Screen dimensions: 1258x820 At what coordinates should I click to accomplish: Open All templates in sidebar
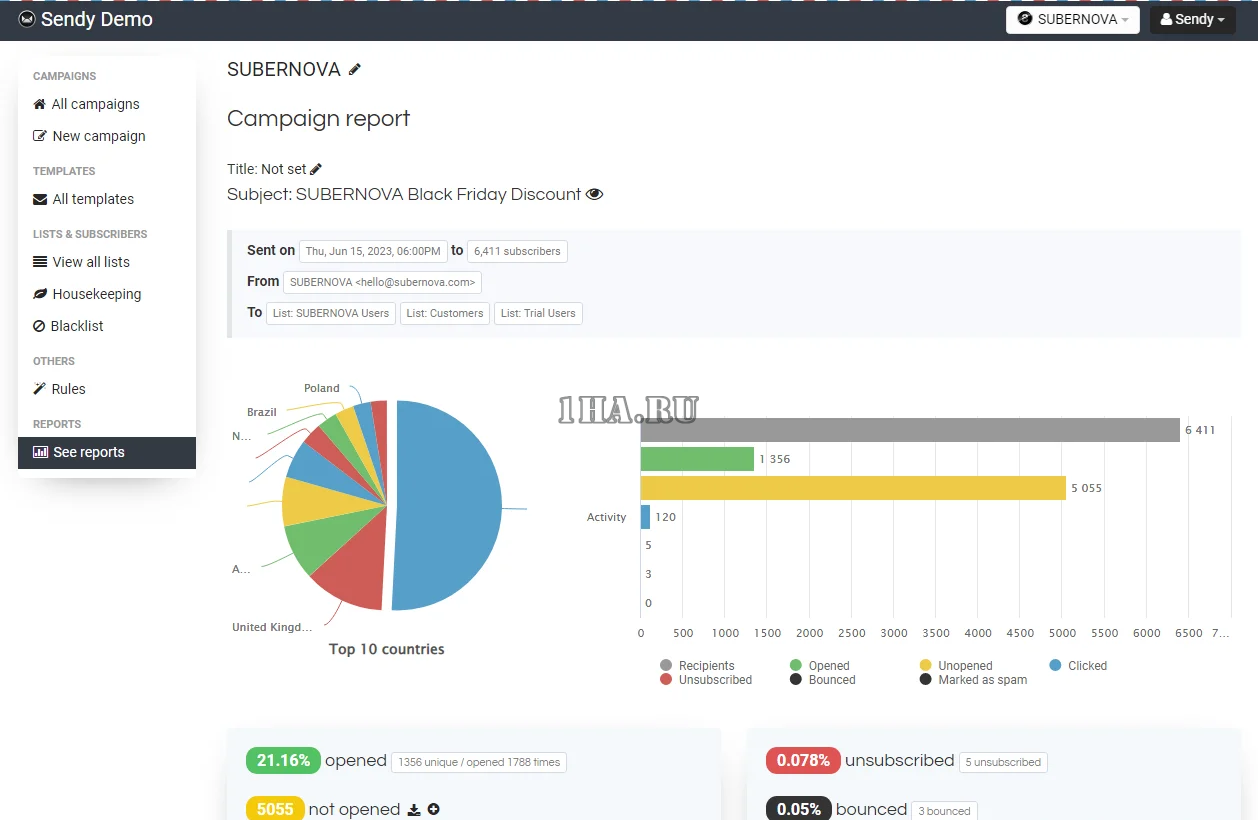tap(92, 199)
